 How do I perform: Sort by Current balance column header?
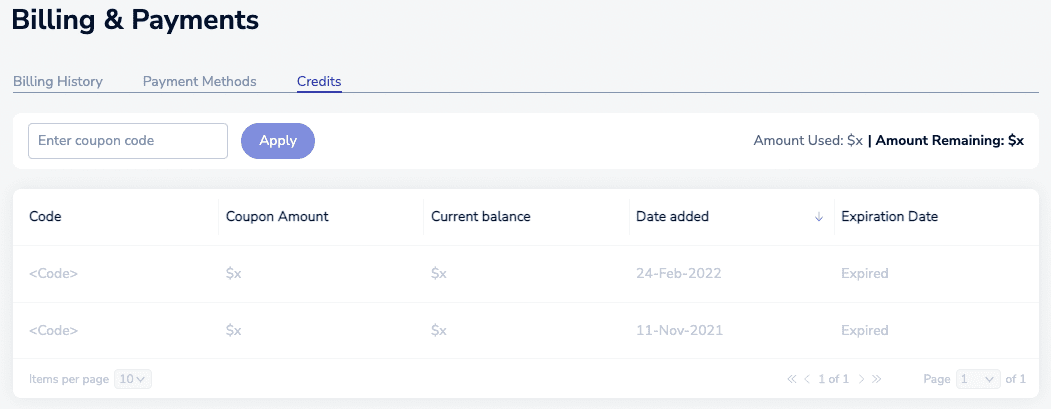click(481, 217)
